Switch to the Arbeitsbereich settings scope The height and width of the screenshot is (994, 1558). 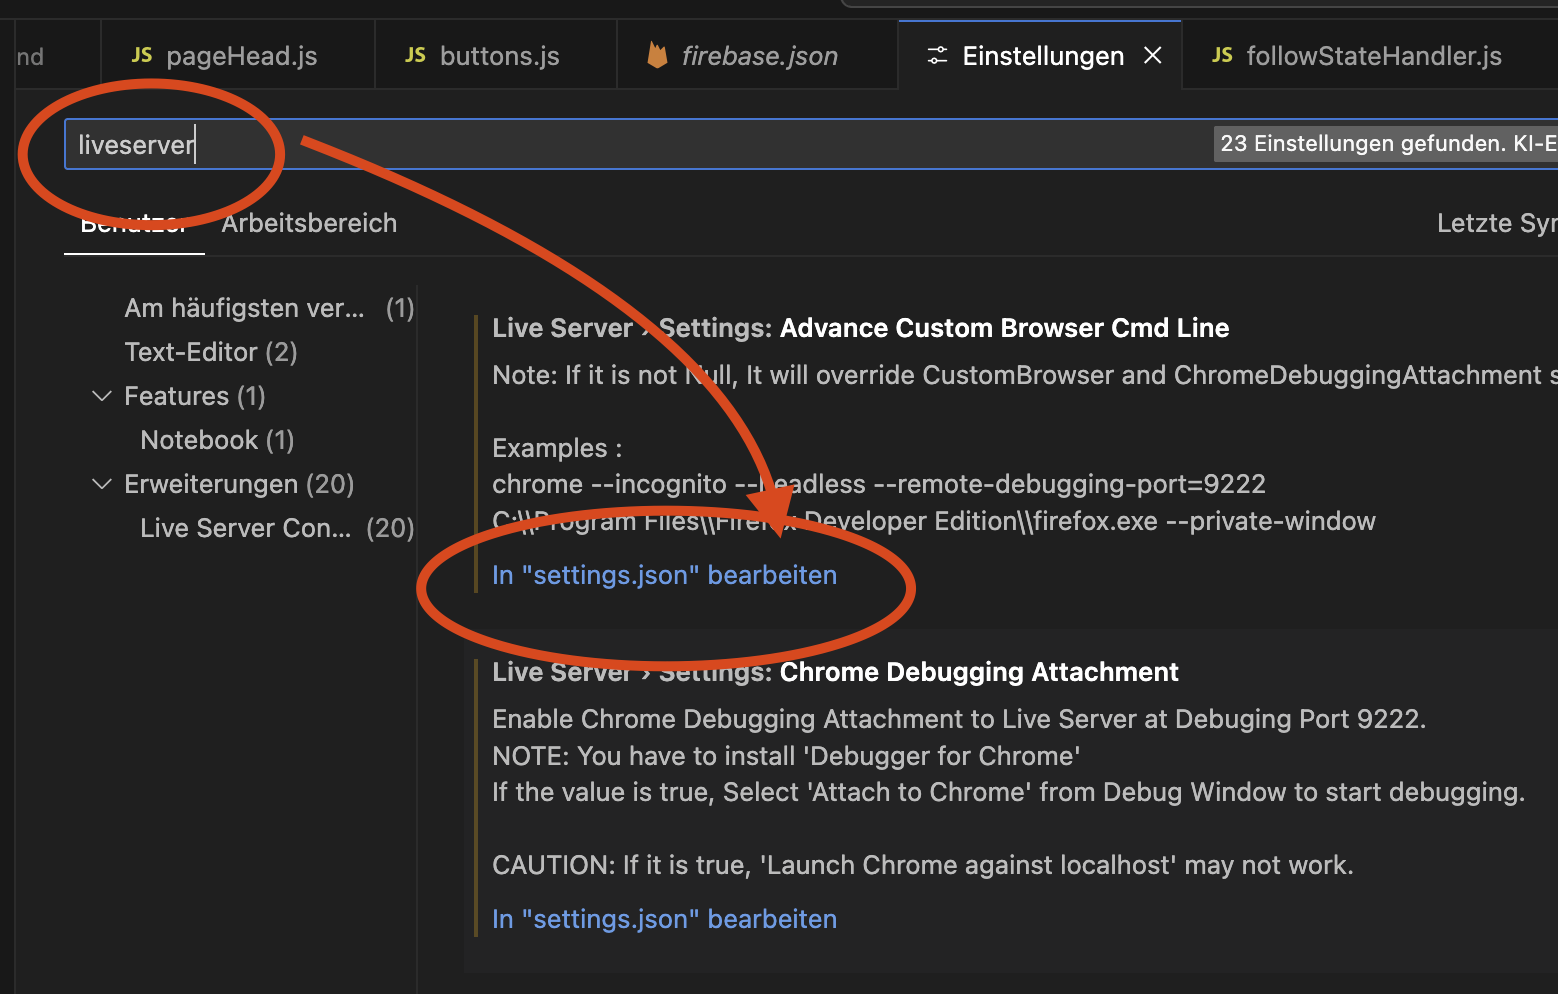coord(309,223)
